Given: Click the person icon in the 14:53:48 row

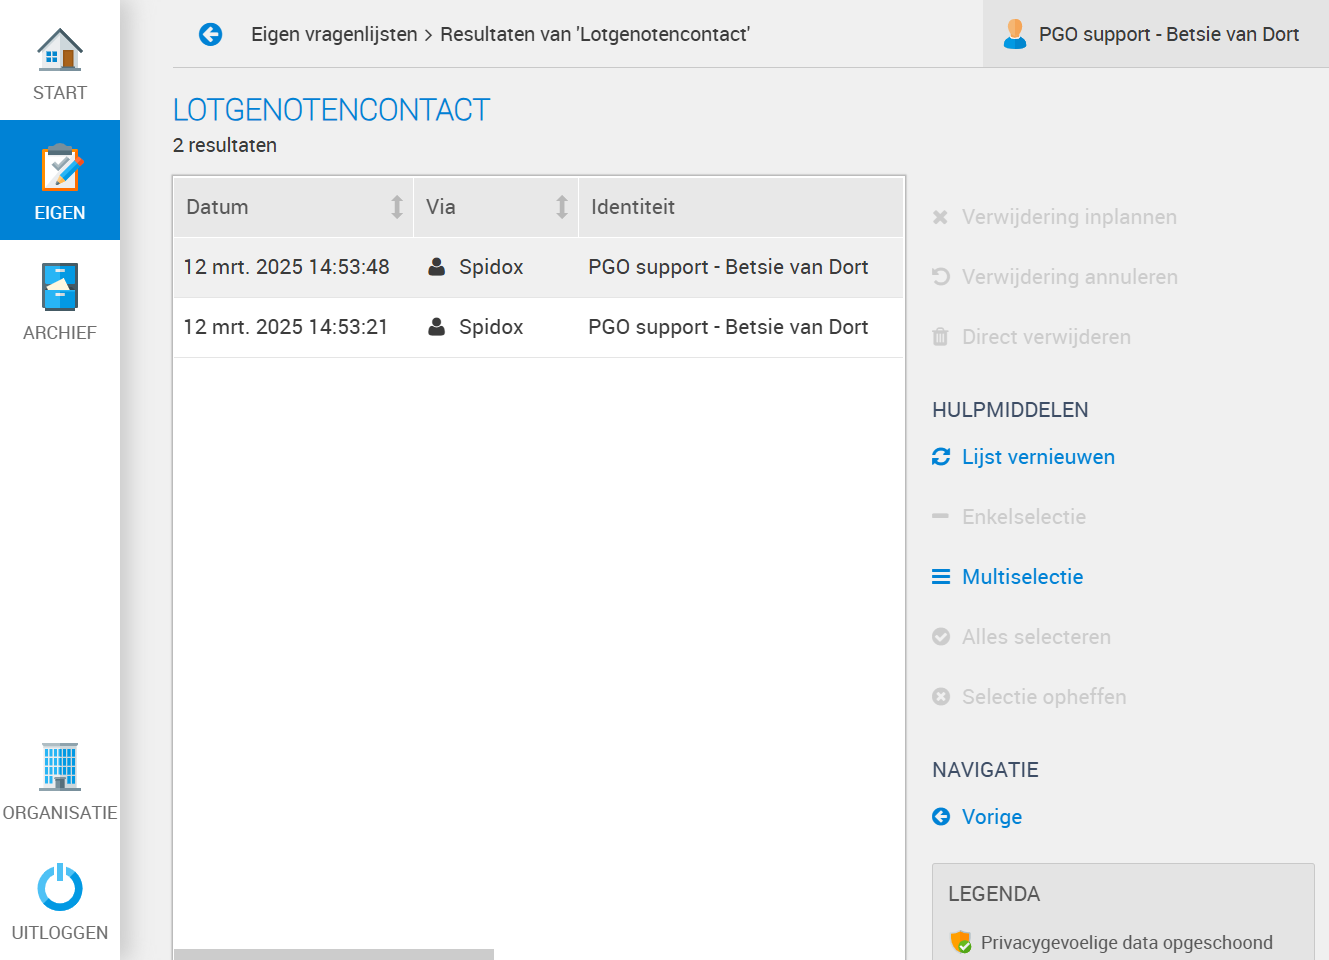Looking at the screenshot, I should (x=437, y=267).
